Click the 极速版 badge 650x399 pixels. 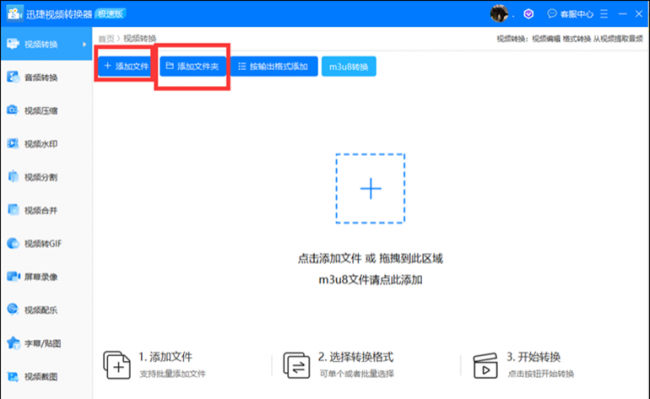coord(110,14)
